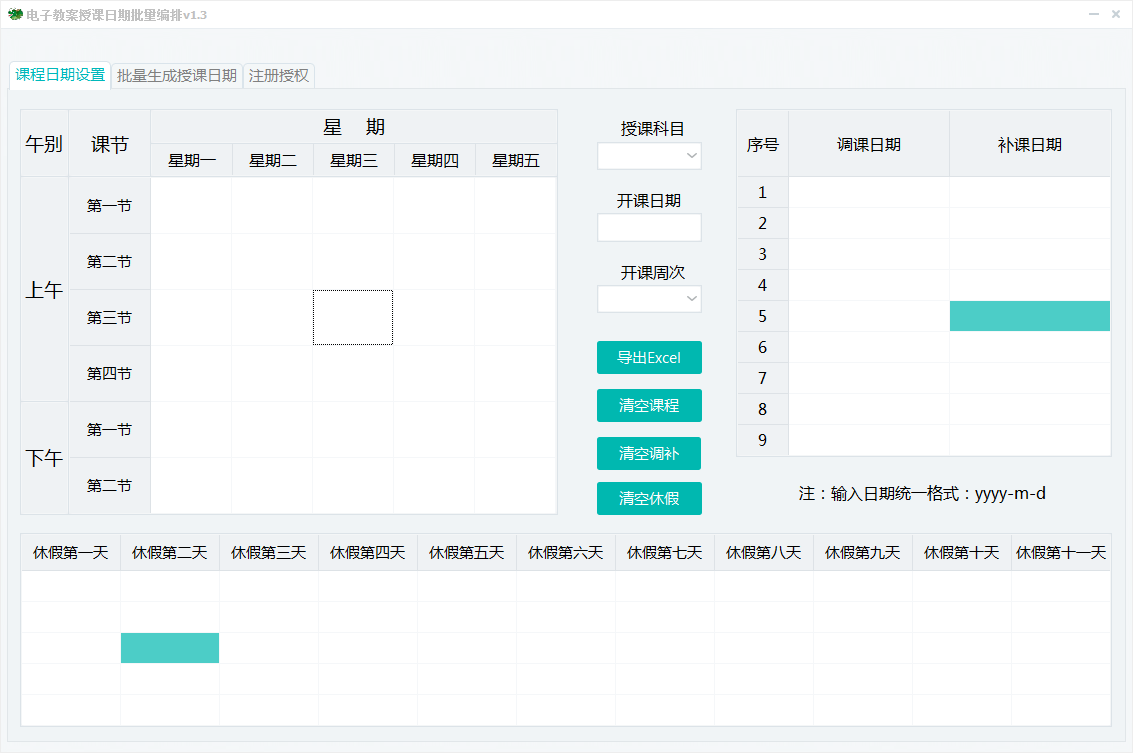1133x753 pixels.
Task: Click the 调课日期 cell in row 1
Action: 868,192
